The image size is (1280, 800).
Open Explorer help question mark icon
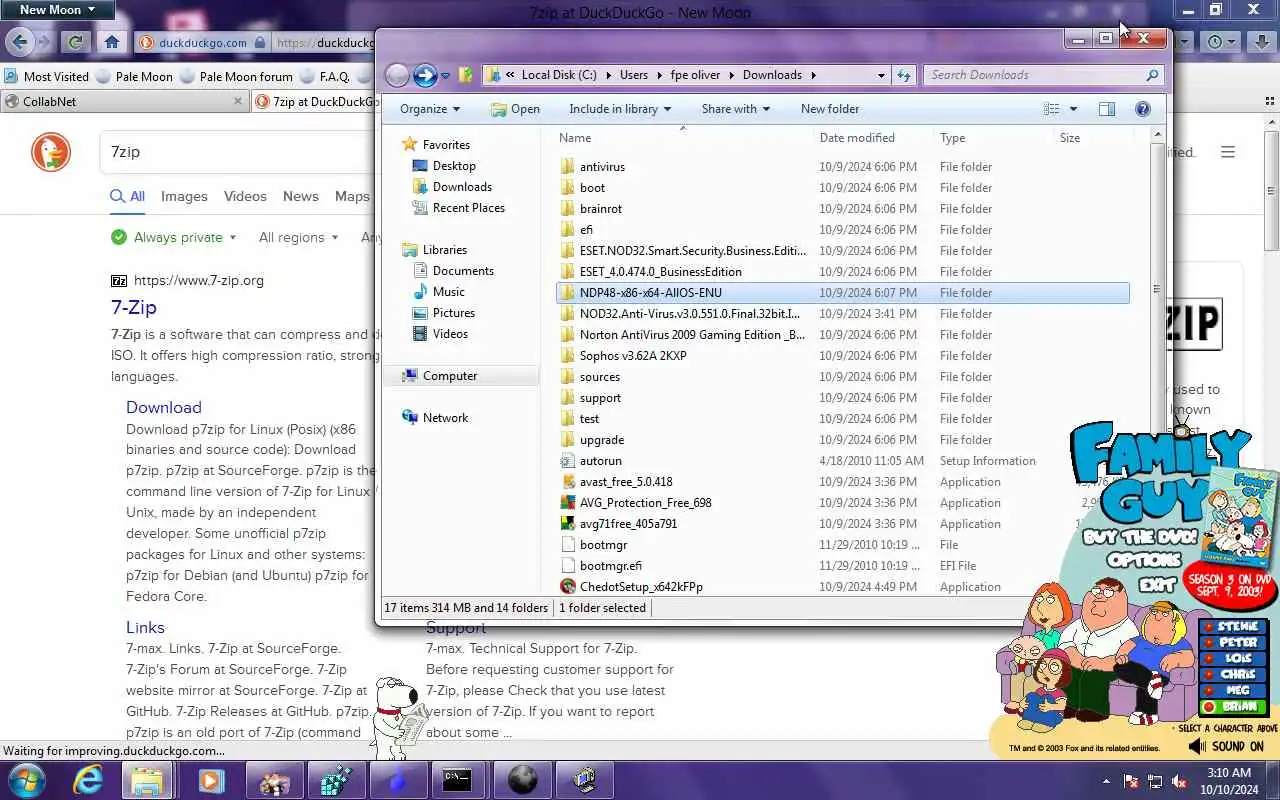tap(1143, 109)
